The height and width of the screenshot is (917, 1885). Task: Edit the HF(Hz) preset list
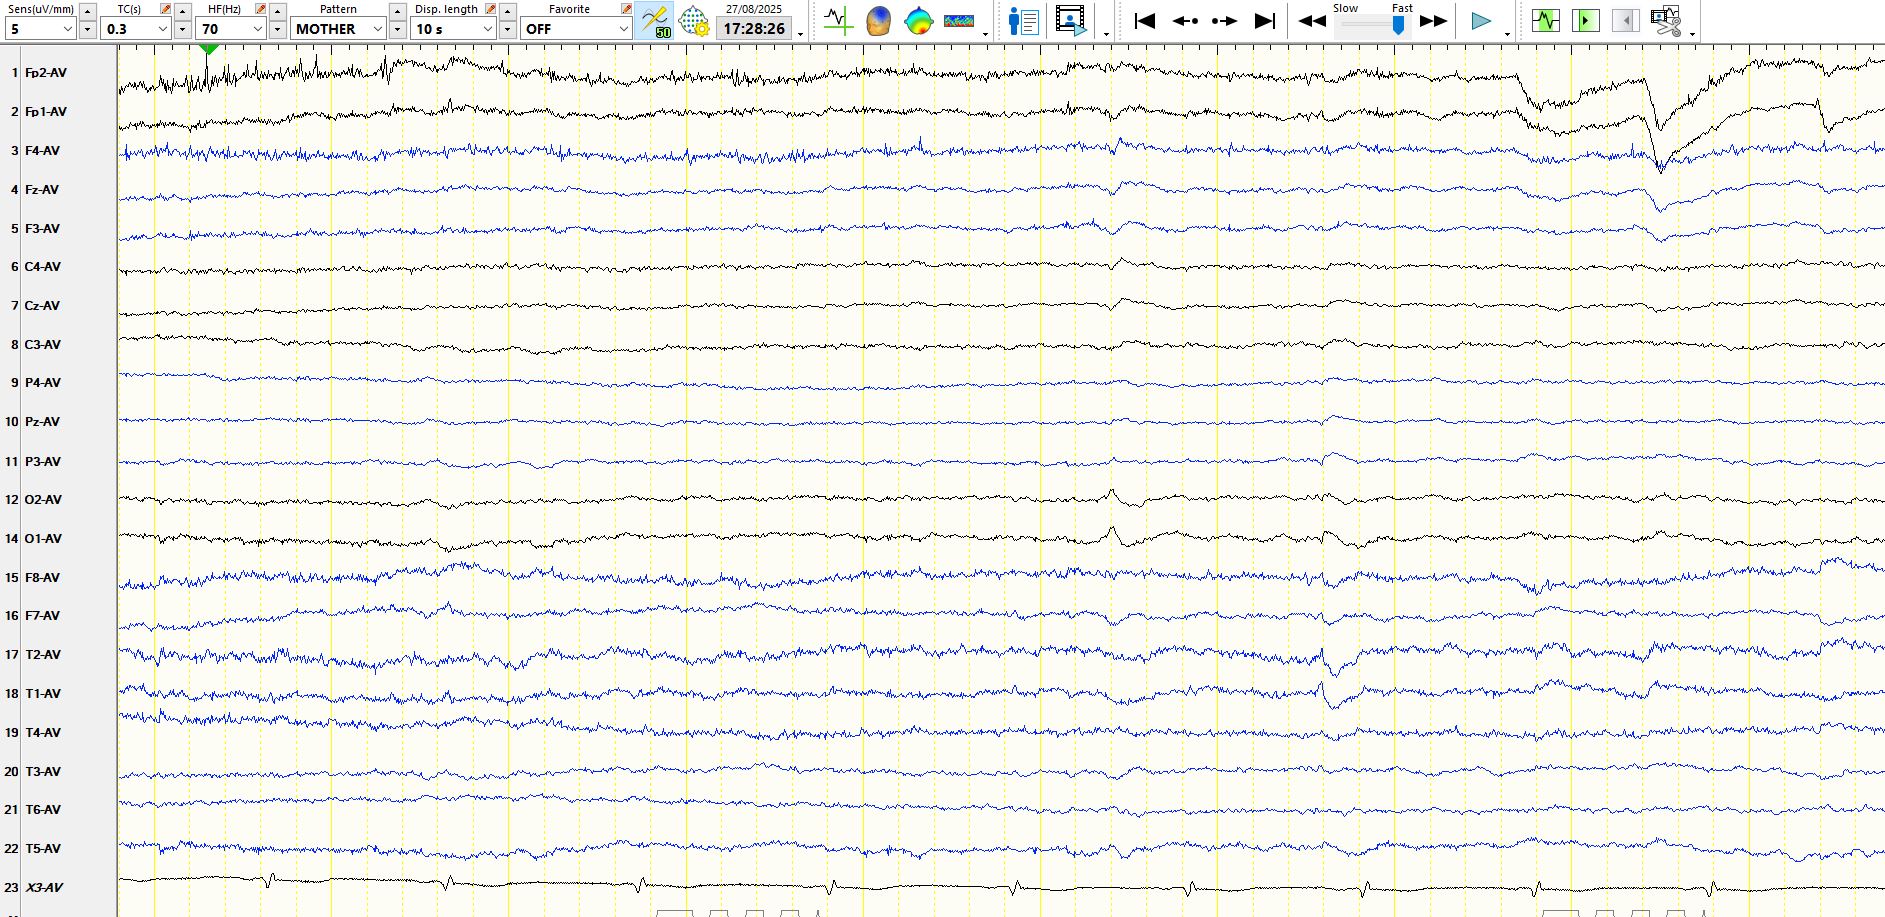(x=260, y=9)
